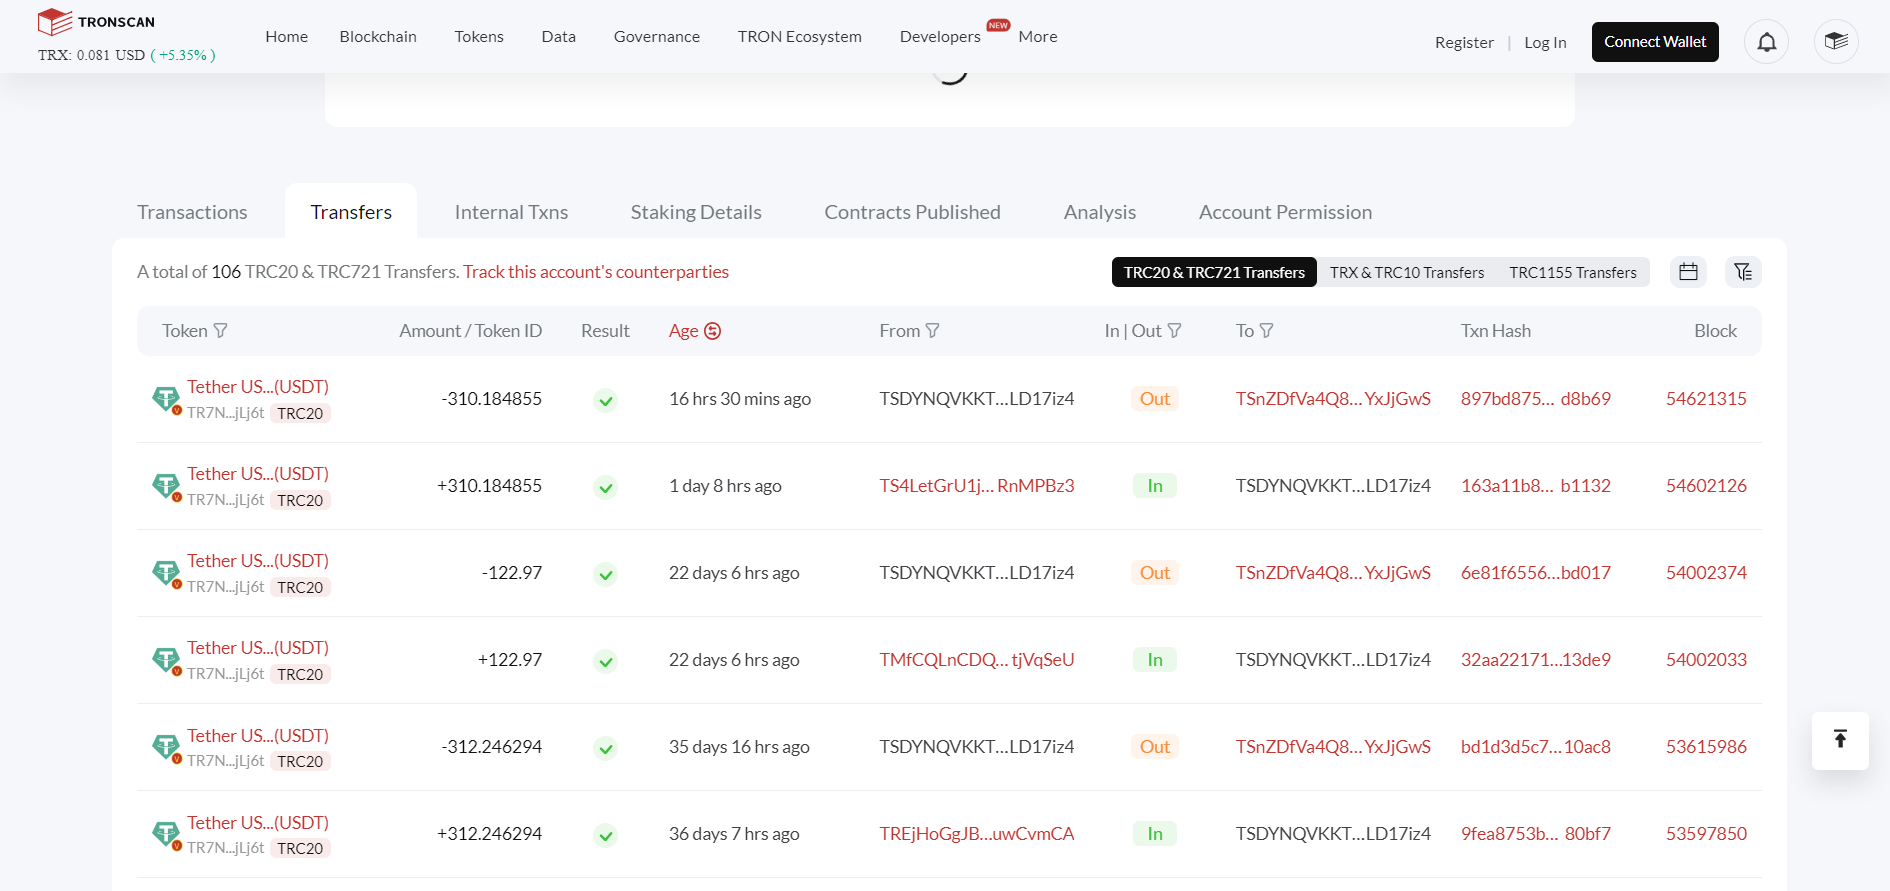This screenshot has height=891, width=1890.
Task: Open transaction hash 6e81f6556...bd017
Action: tap(1536, 573)
